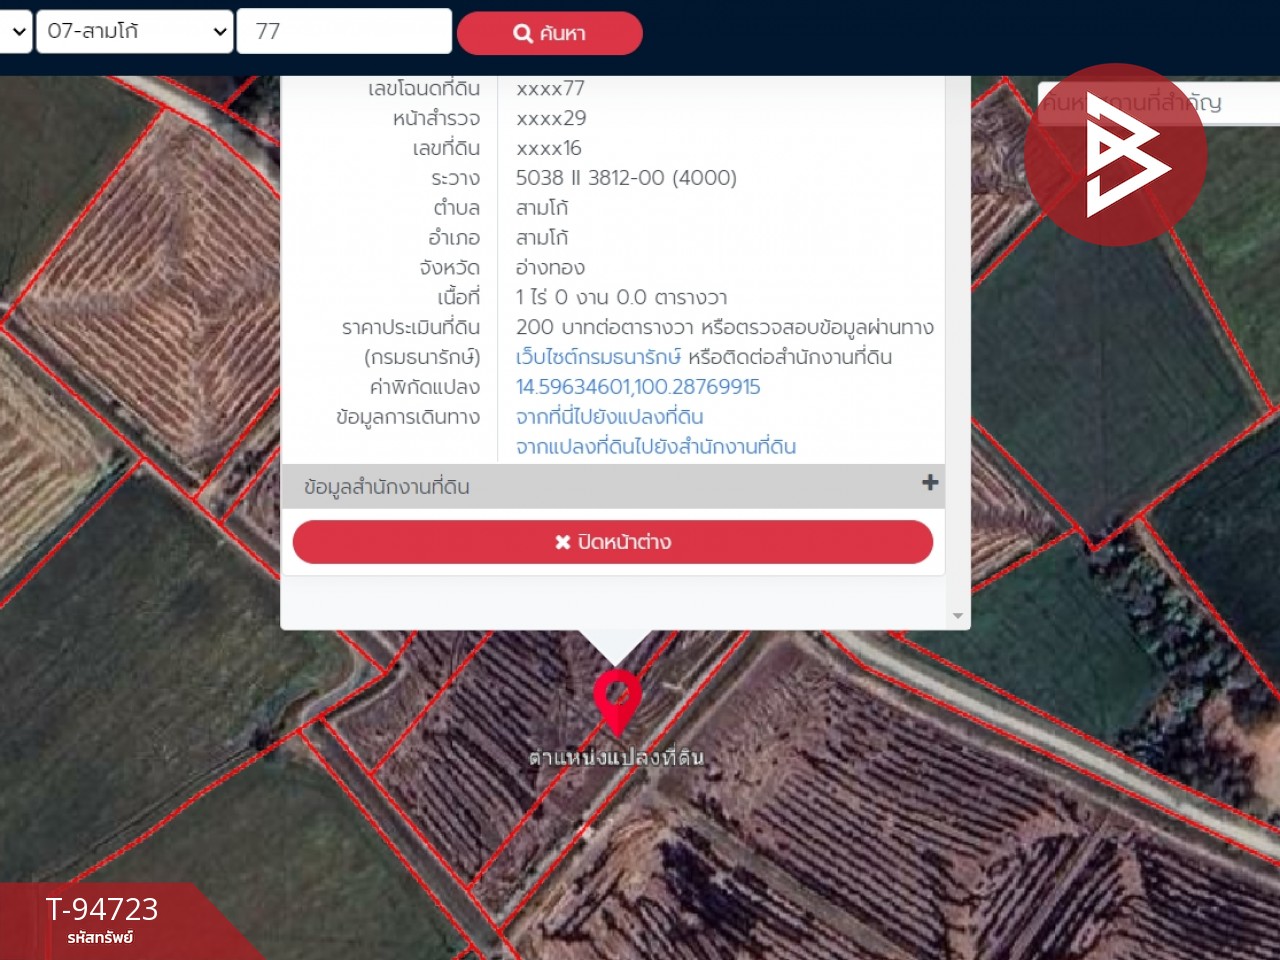Click the plus icon on the land office header

930,483
